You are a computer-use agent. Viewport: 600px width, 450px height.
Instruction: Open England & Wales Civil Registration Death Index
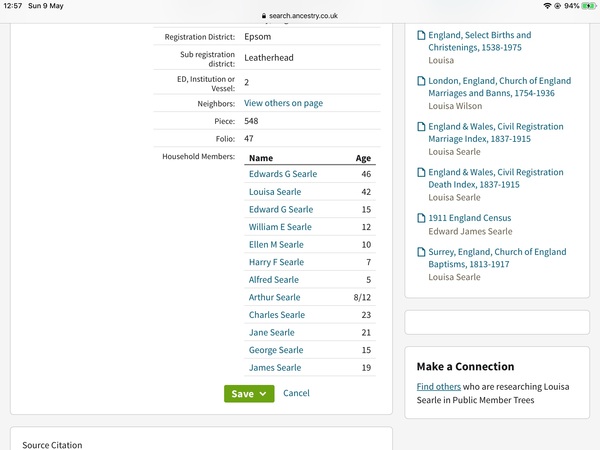click(x=496, y=179)
